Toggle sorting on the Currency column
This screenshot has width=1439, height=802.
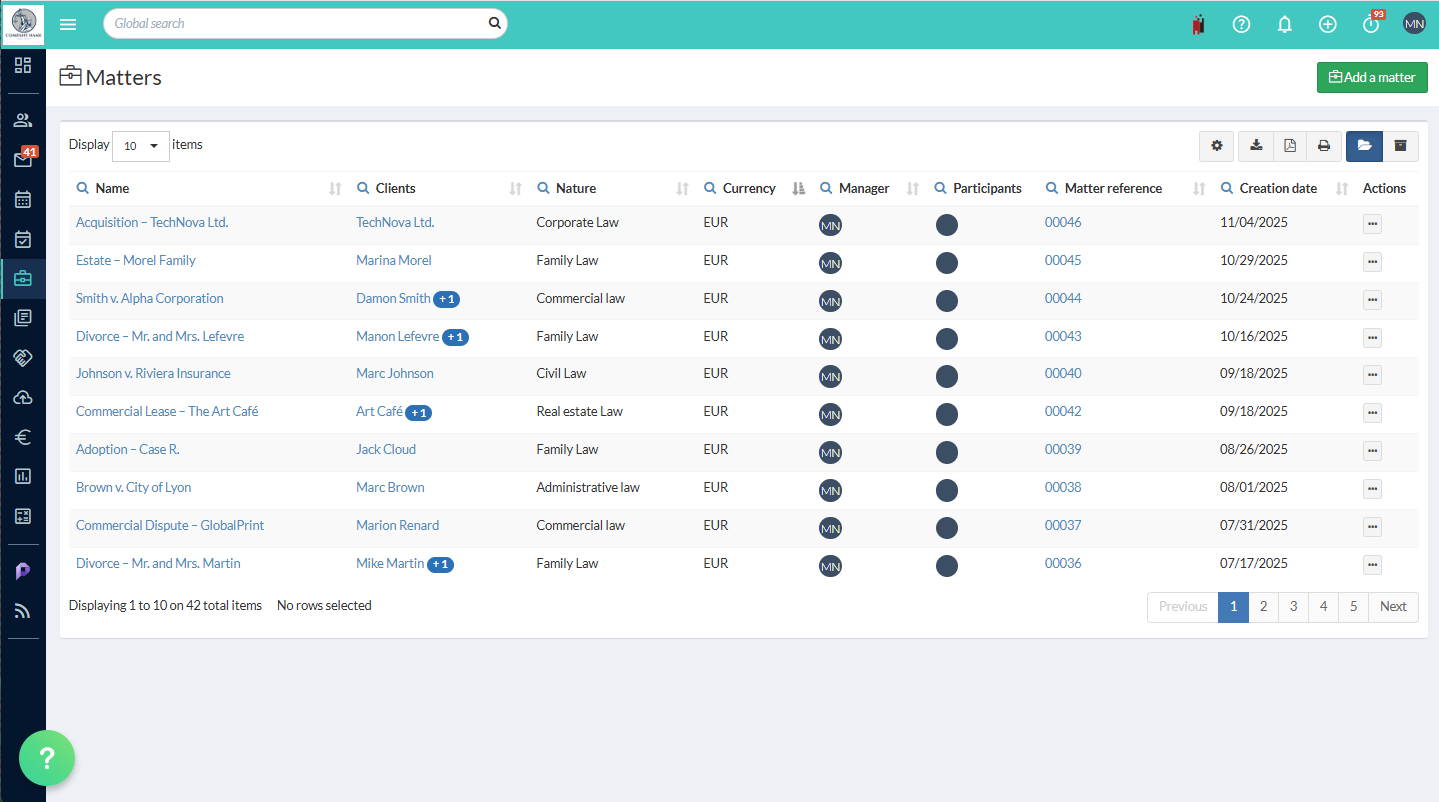coord(797,188)
